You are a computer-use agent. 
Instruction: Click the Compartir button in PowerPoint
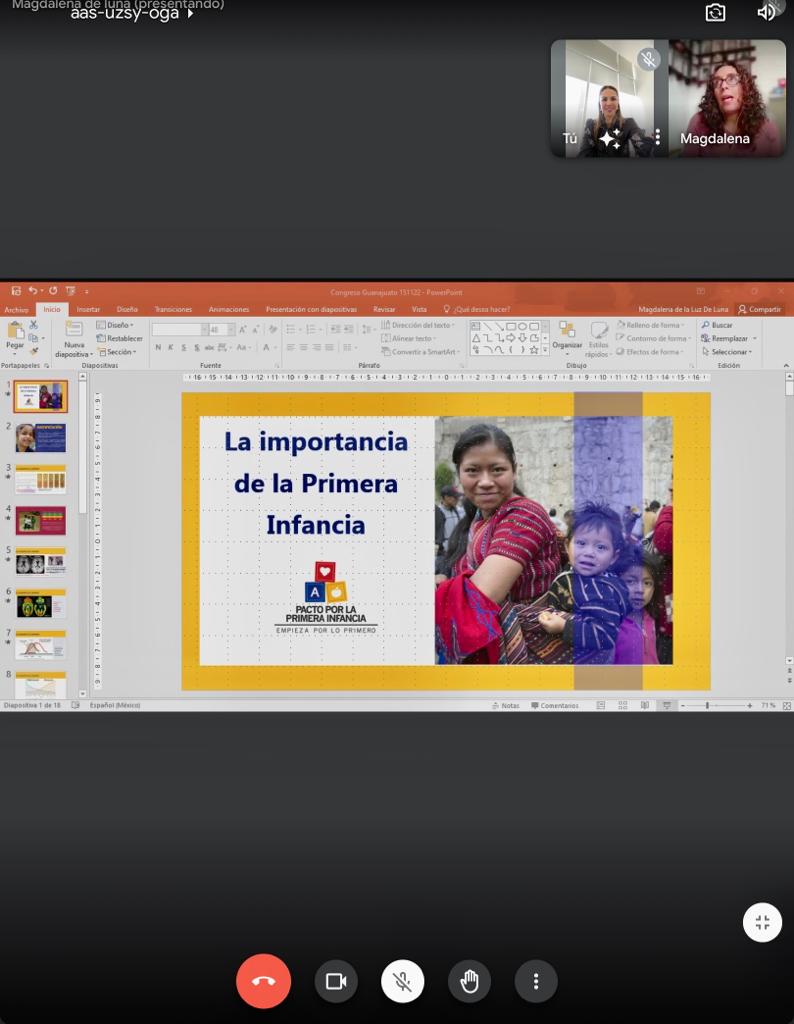pos(760,310)
